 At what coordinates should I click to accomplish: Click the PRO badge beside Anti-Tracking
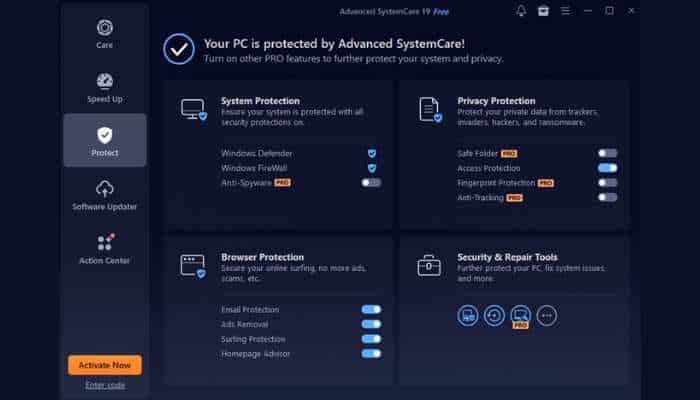[x=514, y=198]
